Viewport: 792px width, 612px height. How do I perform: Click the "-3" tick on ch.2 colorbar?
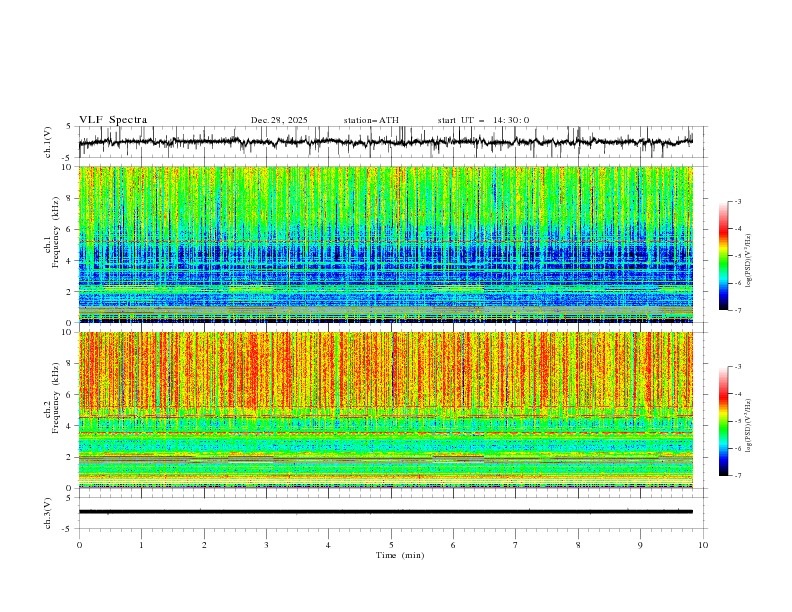click(737, 367)
